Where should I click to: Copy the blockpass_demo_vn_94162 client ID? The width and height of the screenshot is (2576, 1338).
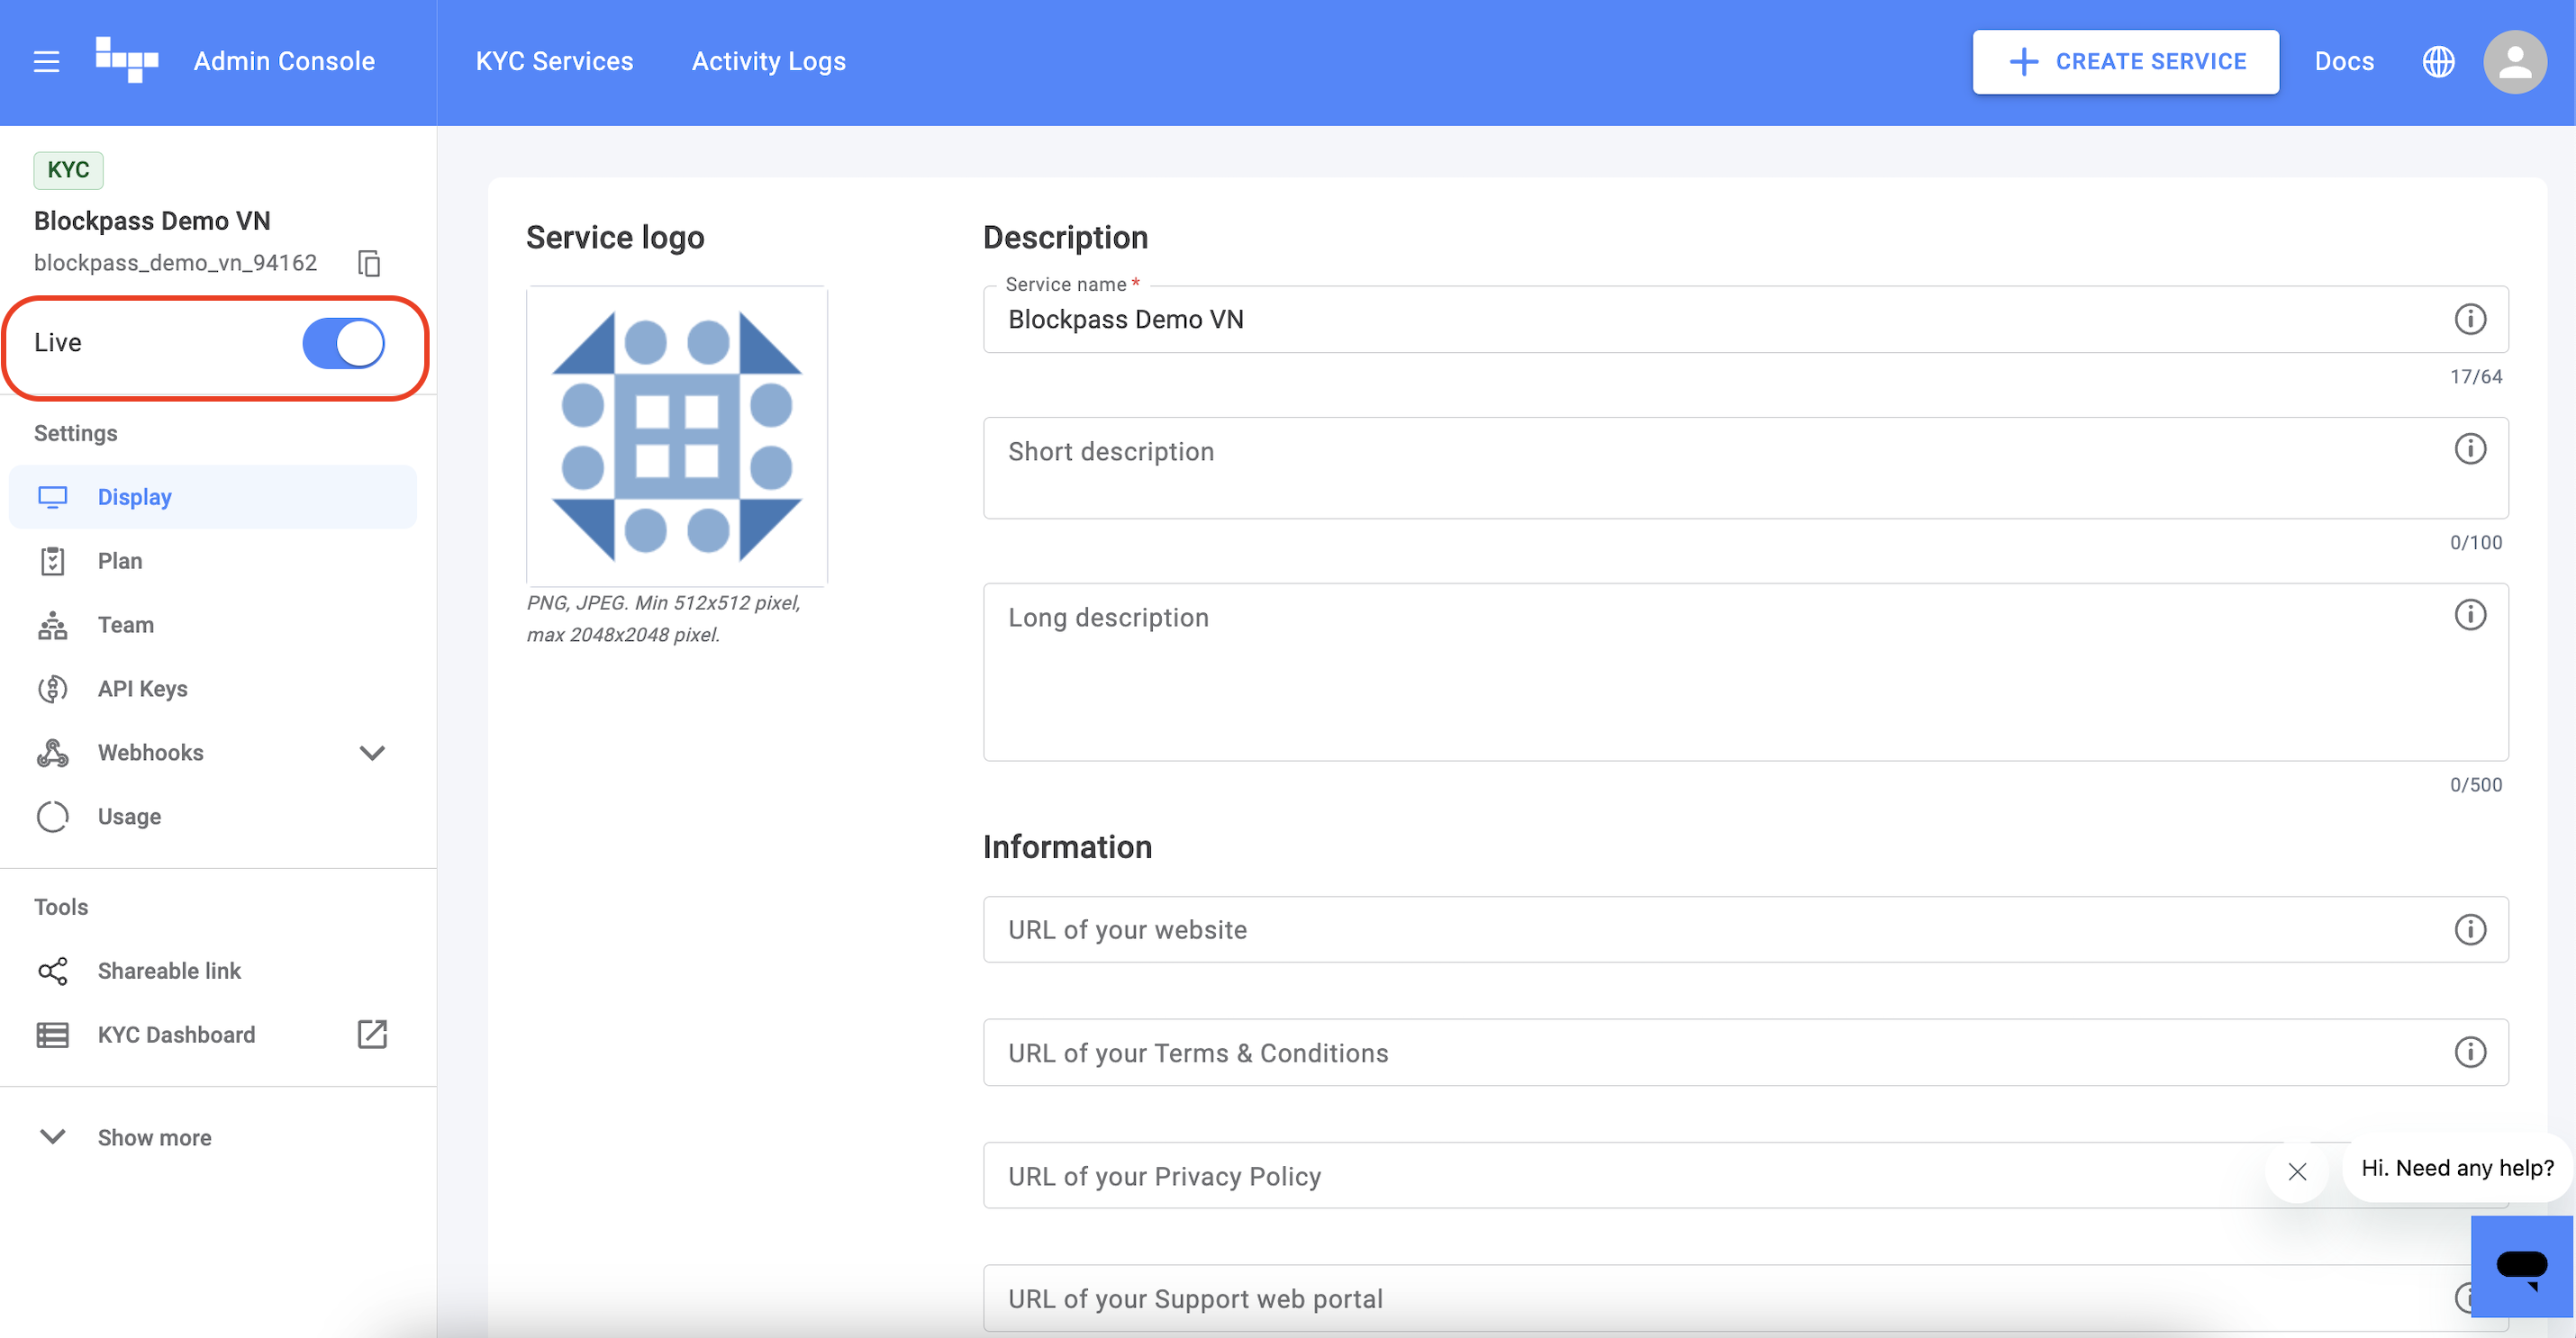coord(369,263)
